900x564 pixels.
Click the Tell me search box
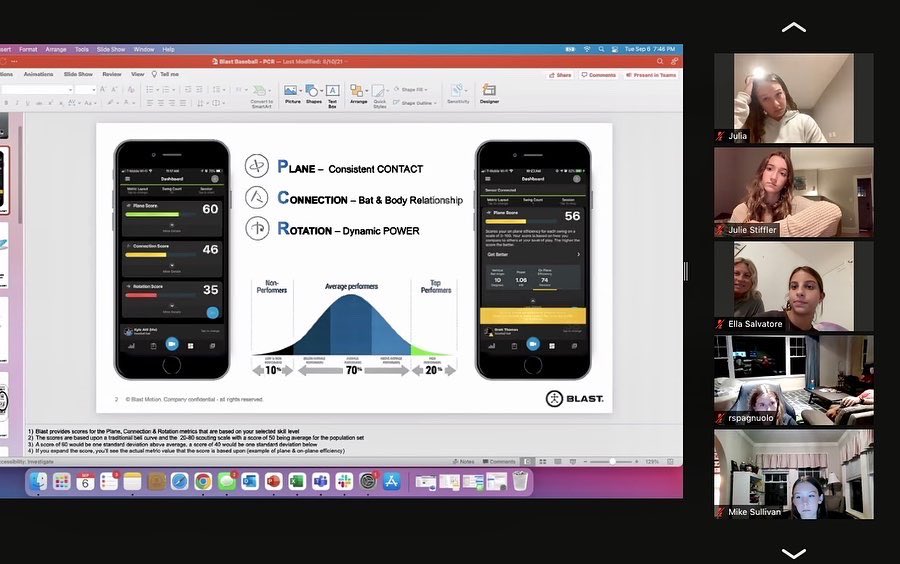click(x=165, y=74)
